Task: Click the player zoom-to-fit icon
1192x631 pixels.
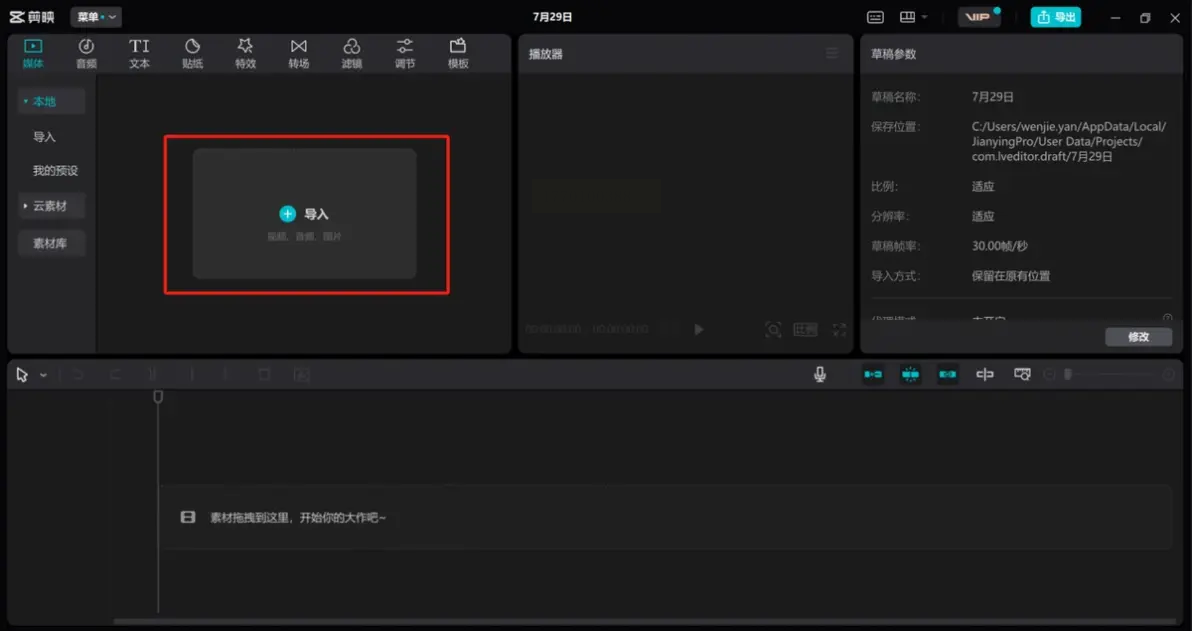Action: click(x=773, y=329)
